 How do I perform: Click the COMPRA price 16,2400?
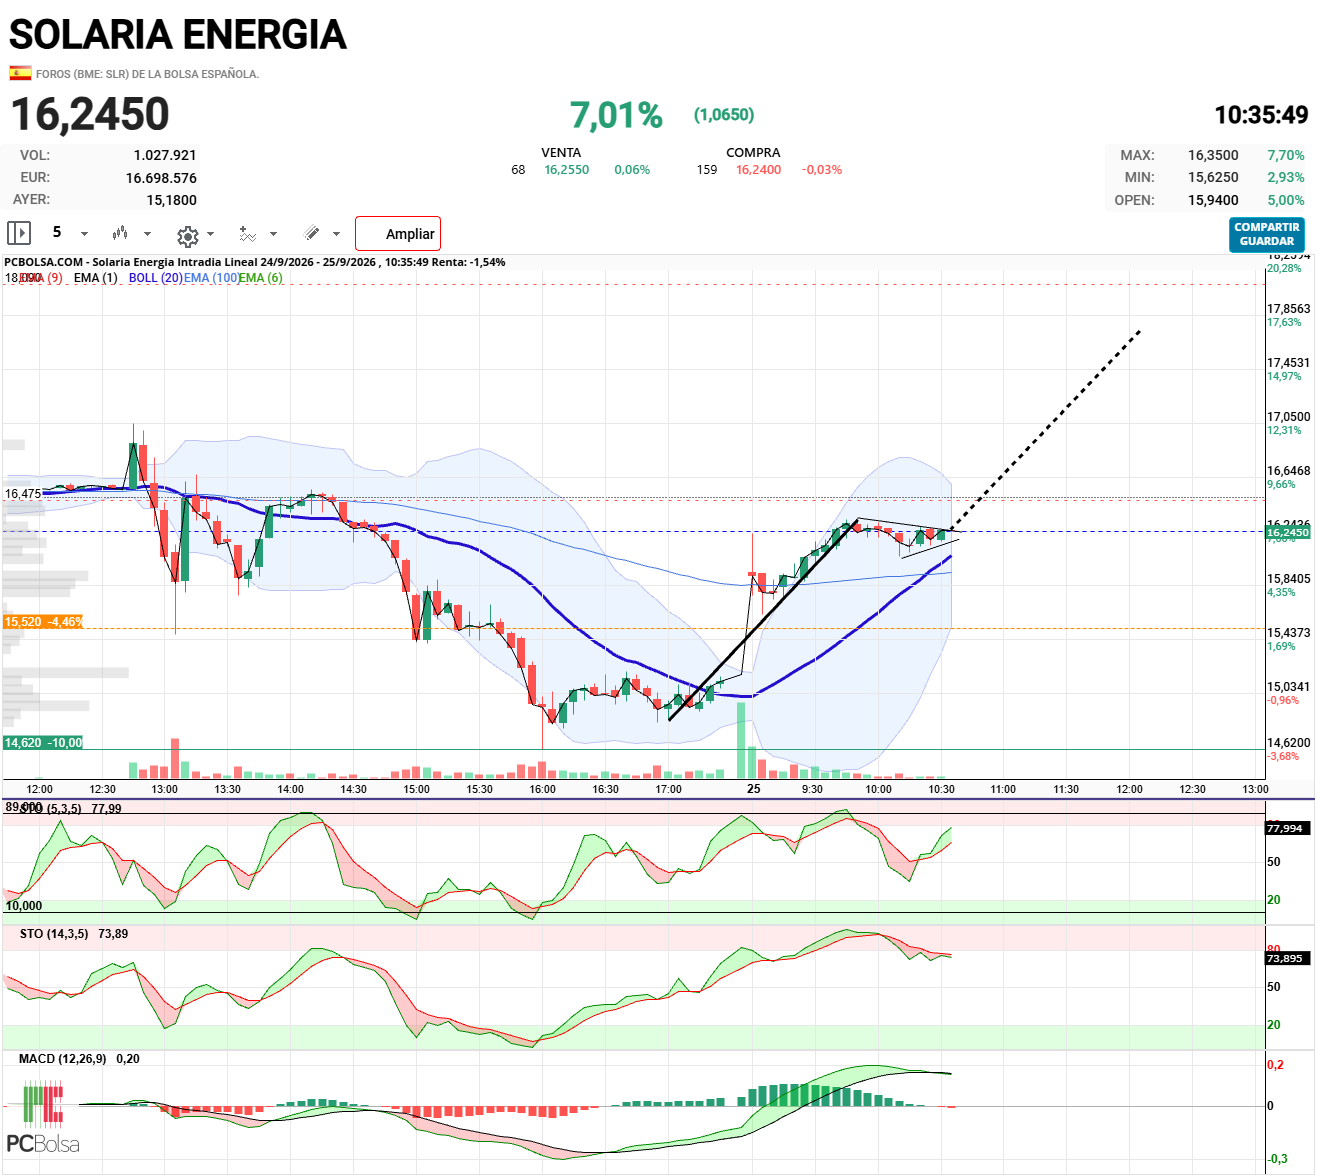(x=759, y=170)
